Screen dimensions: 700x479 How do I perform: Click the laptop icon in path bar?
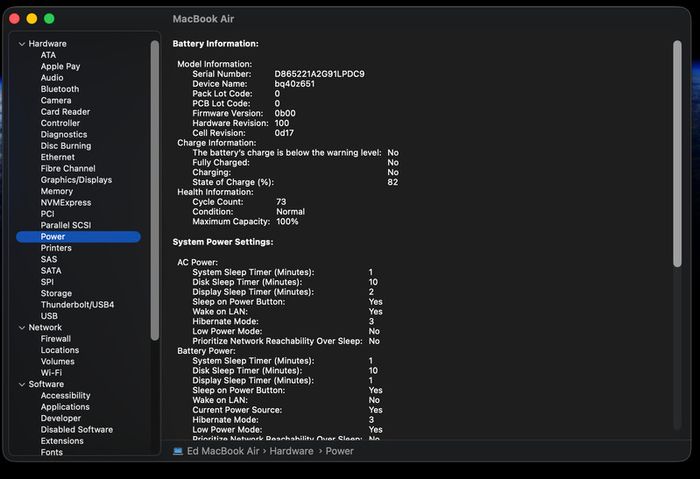click(x=178, y=451)
